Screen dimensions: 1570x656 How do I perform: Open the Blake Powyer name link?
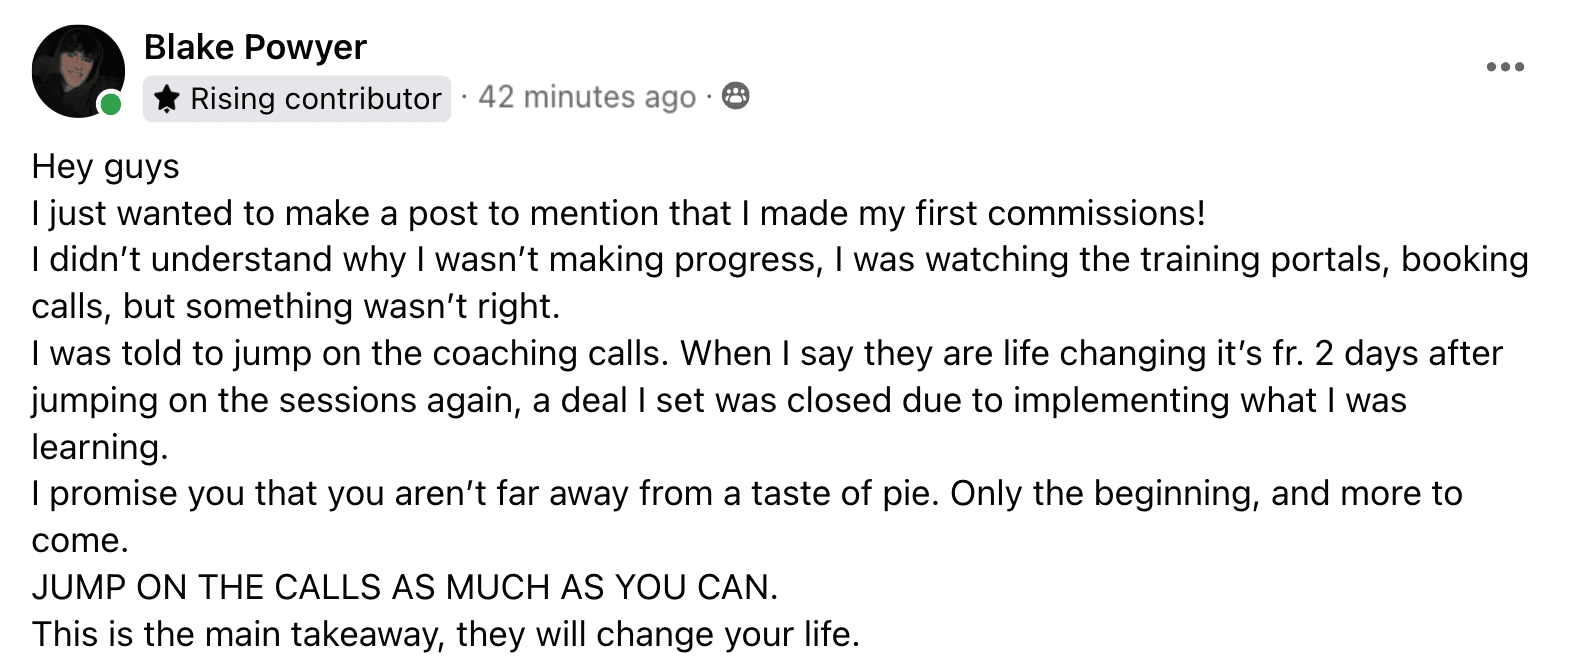click(255, 47)
